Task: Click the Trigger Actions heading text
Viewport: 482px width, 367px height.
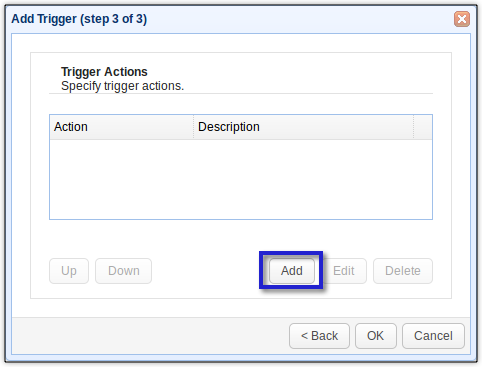Action: pyautogui.click(x=104, y=72)
